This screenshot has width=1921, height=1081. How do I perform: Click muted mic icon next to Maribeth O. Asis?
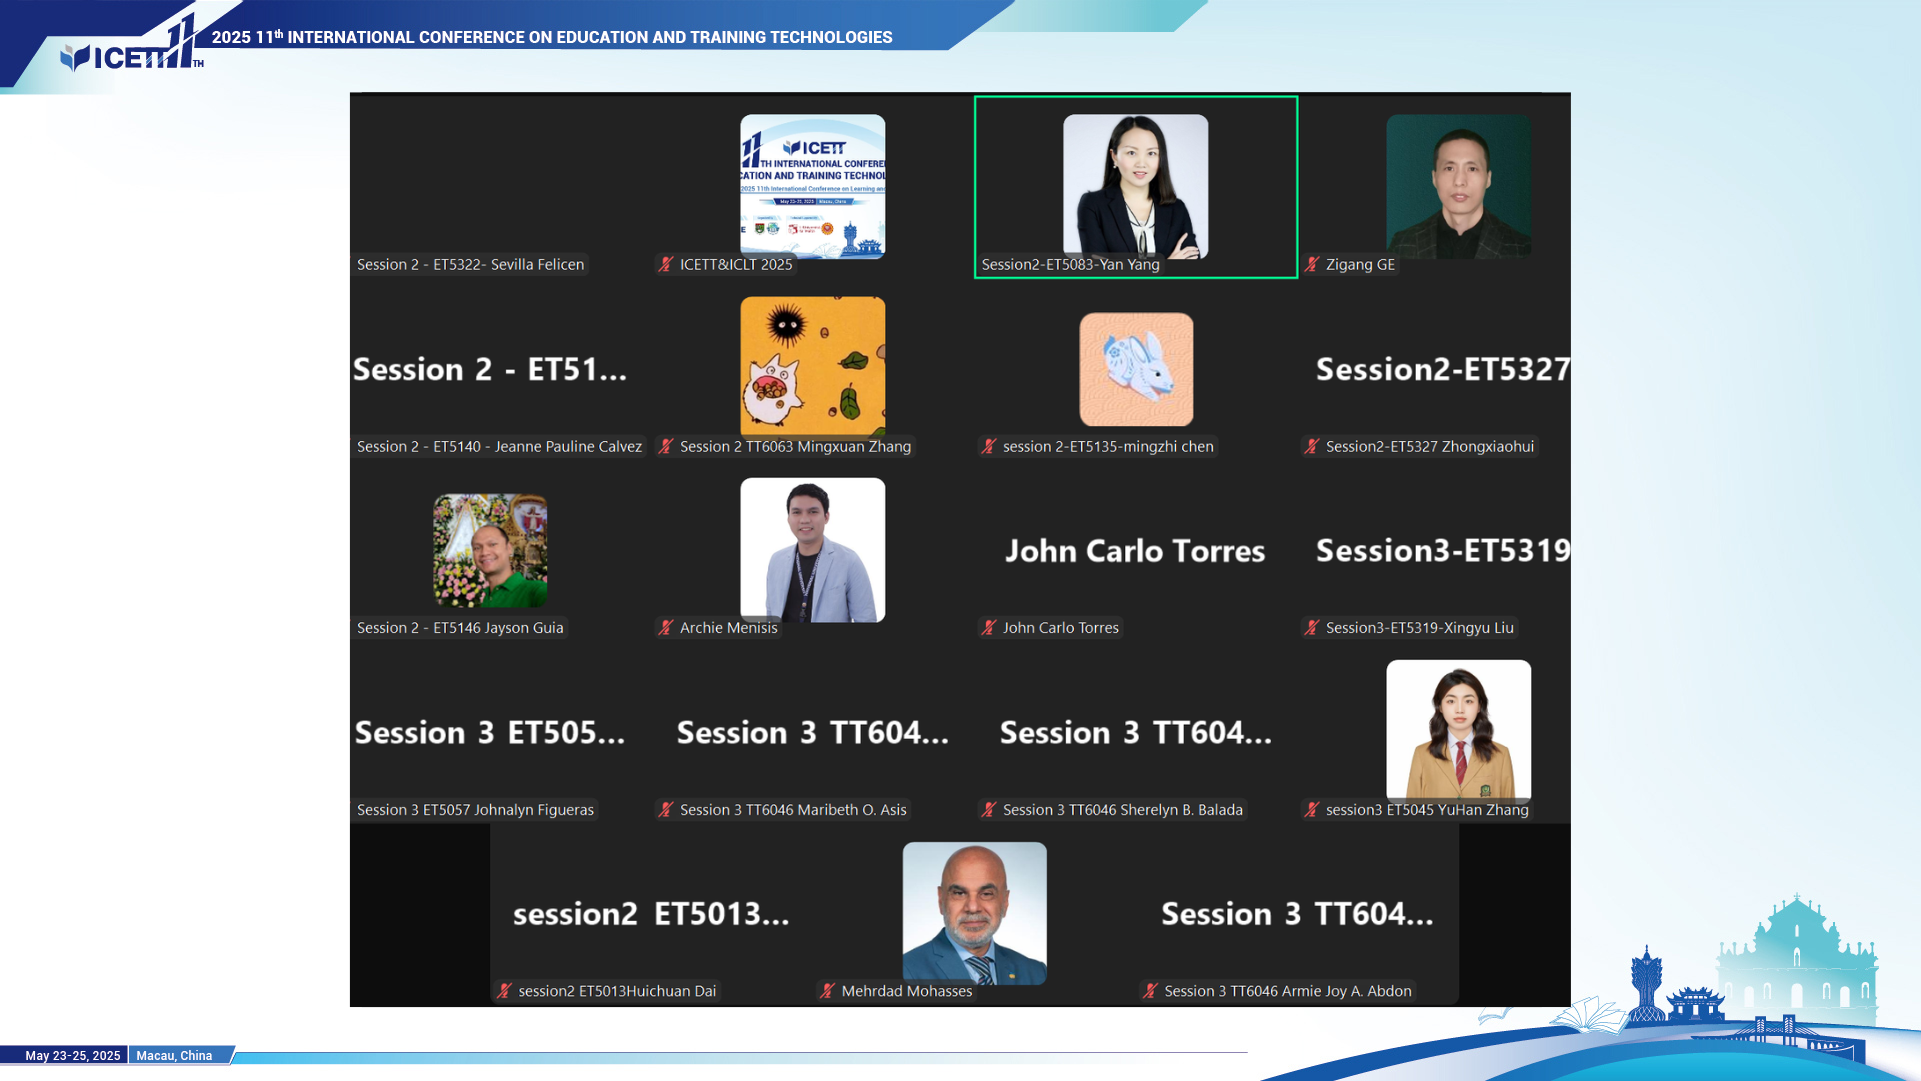[666, 809]
